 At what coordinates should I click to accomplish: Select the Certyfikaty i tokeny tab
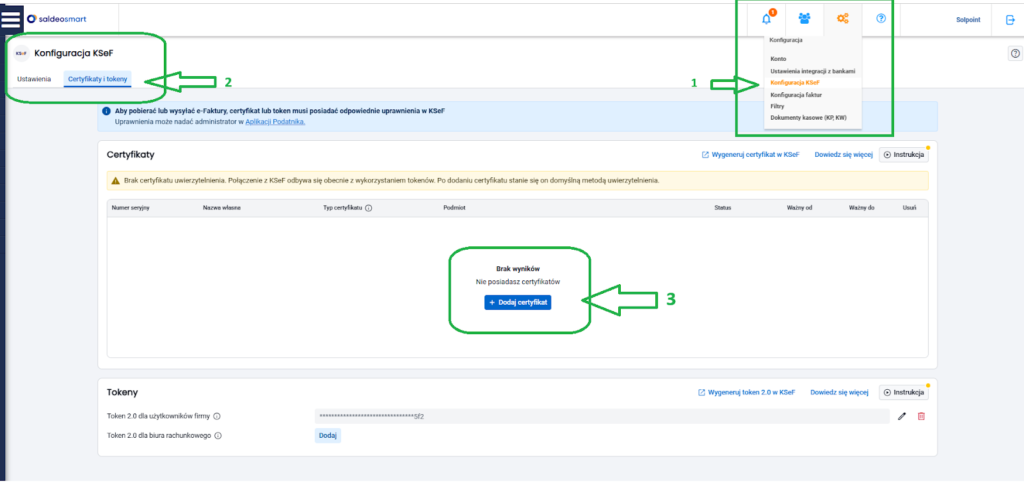pos(98,78)
